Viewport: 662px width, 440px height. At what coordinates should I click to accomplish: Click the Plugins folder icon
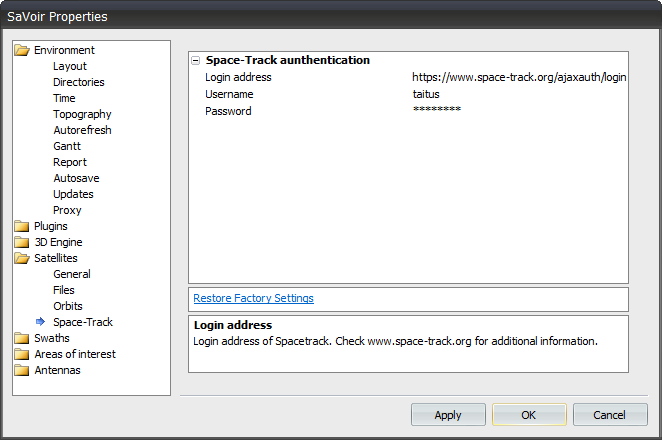point(22,226)
